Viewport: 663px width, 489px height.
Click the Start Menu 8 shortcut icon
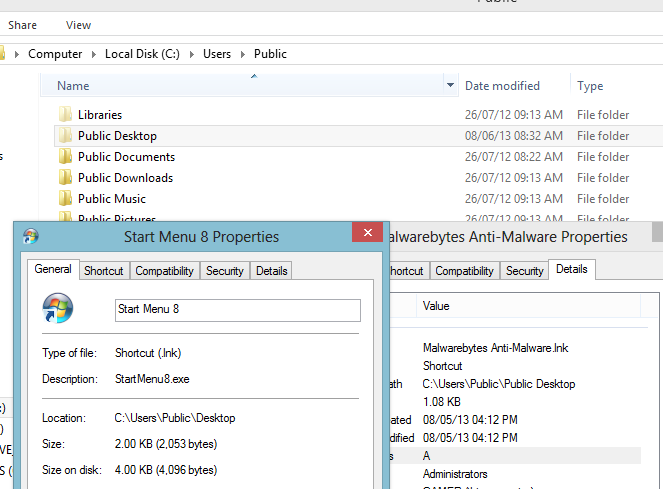pos(57,308)
